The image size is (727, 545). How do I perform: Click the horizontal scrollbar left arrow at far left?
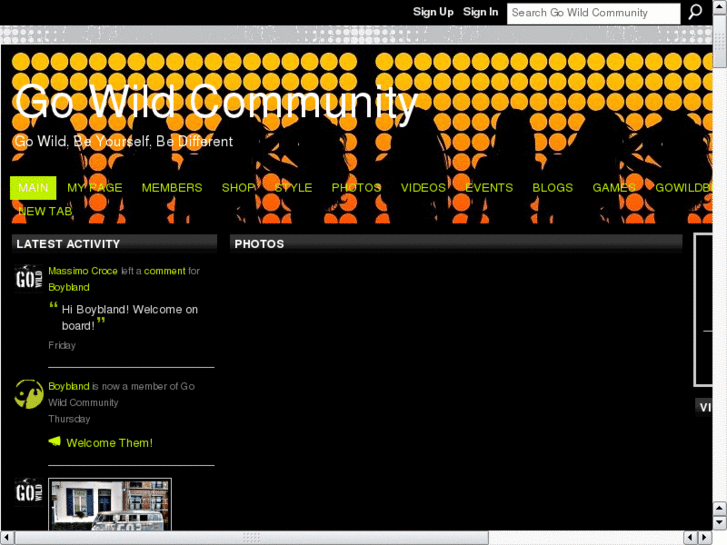[7, 538]
